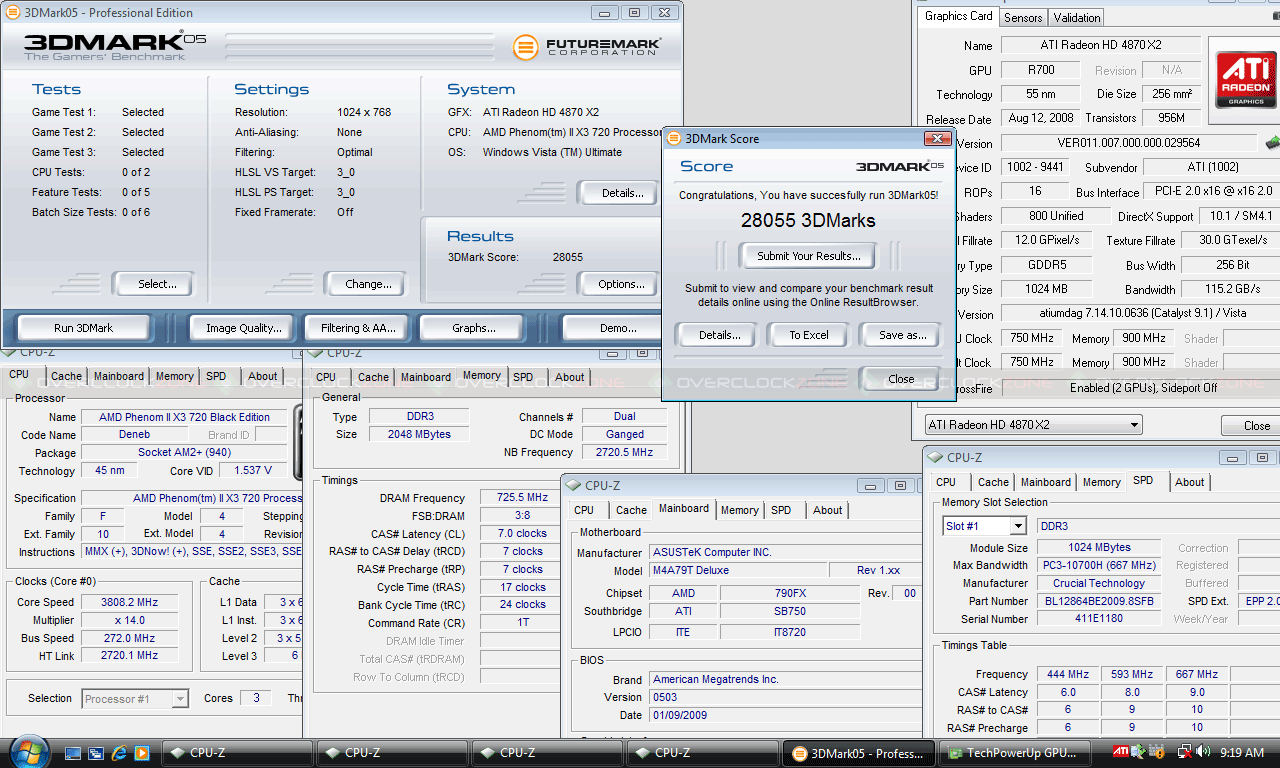The height and width of the screenshot is (768, 1280).
Task: Switch to the Validation tab in GPU-Z
Action: (1077, 17)
